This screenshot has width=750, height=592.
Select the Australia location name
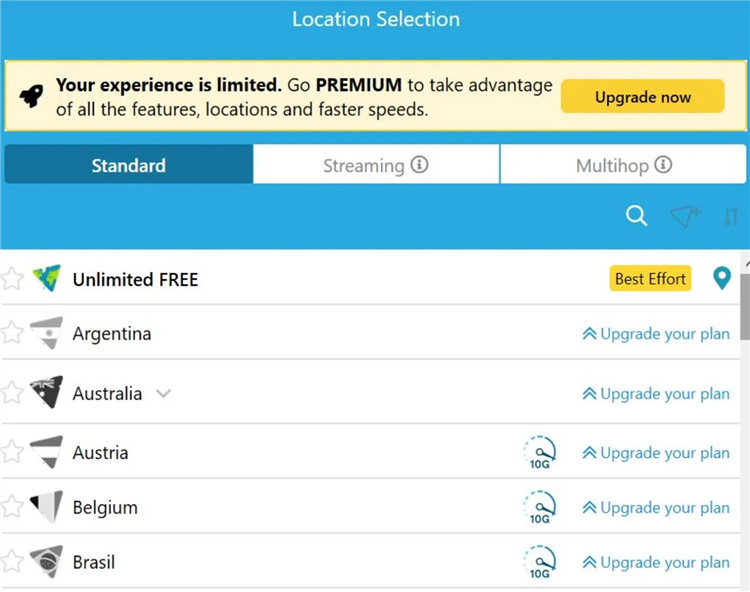tap(108, 394)
